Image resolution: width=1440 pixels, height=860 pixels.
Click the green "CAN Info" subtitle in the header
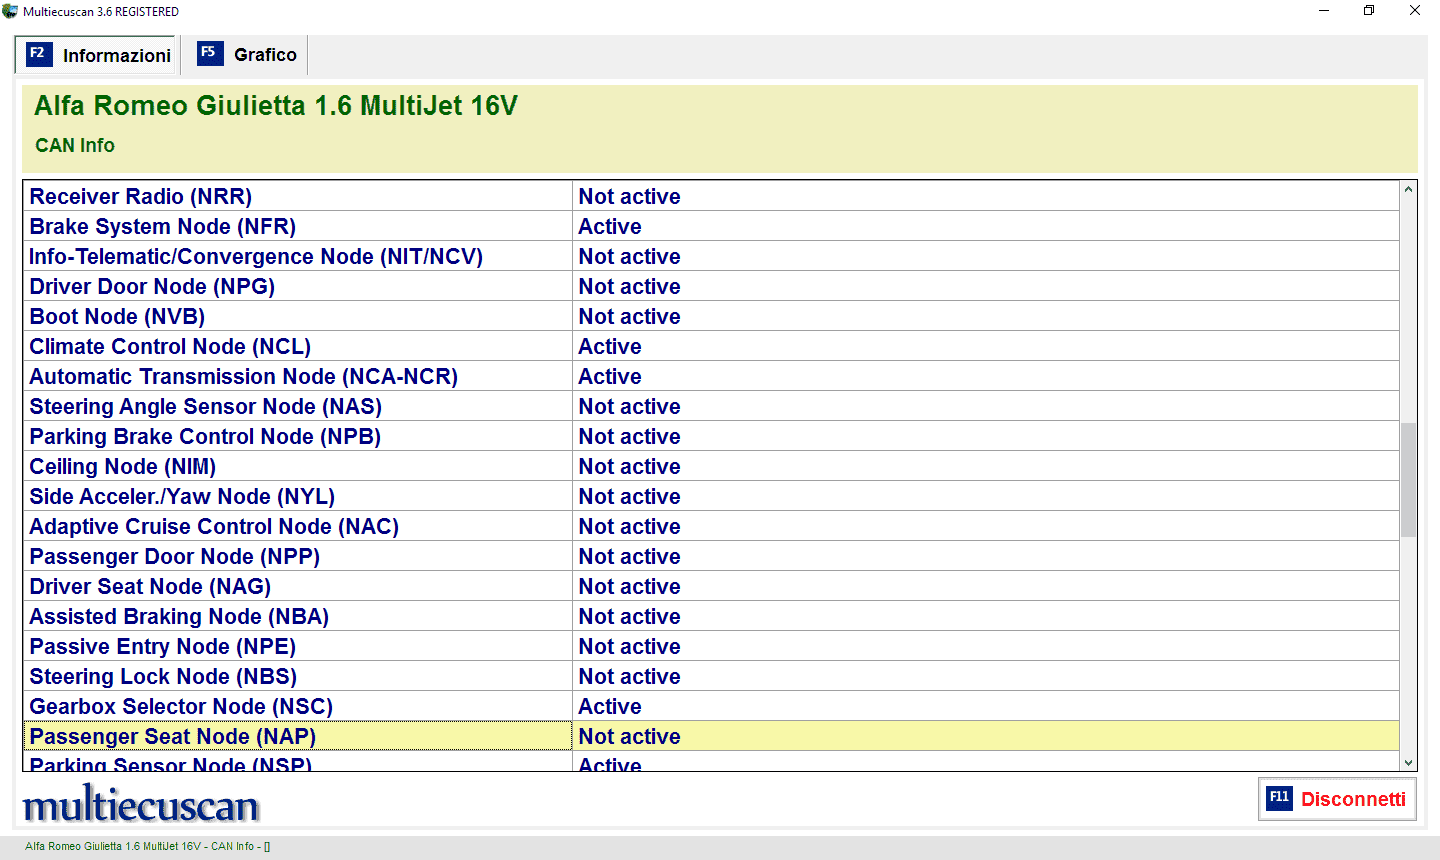(x=75, y=145)
